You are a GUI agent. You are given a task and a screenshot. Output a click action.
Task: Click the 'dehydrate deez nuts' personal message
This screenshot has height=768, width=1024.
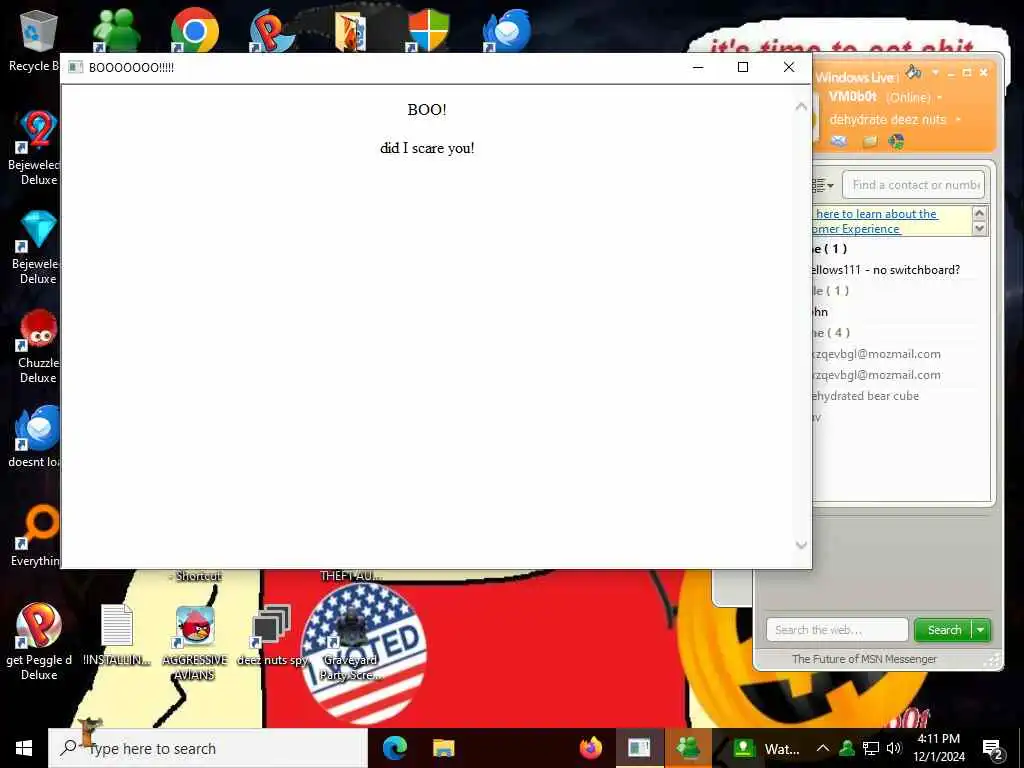point(888,120)
